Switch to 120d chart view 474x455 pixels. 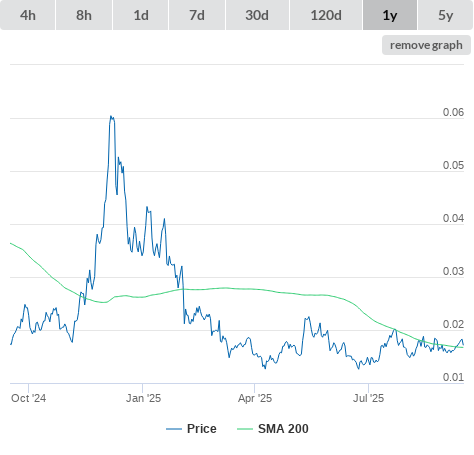[x=326, y=15]
